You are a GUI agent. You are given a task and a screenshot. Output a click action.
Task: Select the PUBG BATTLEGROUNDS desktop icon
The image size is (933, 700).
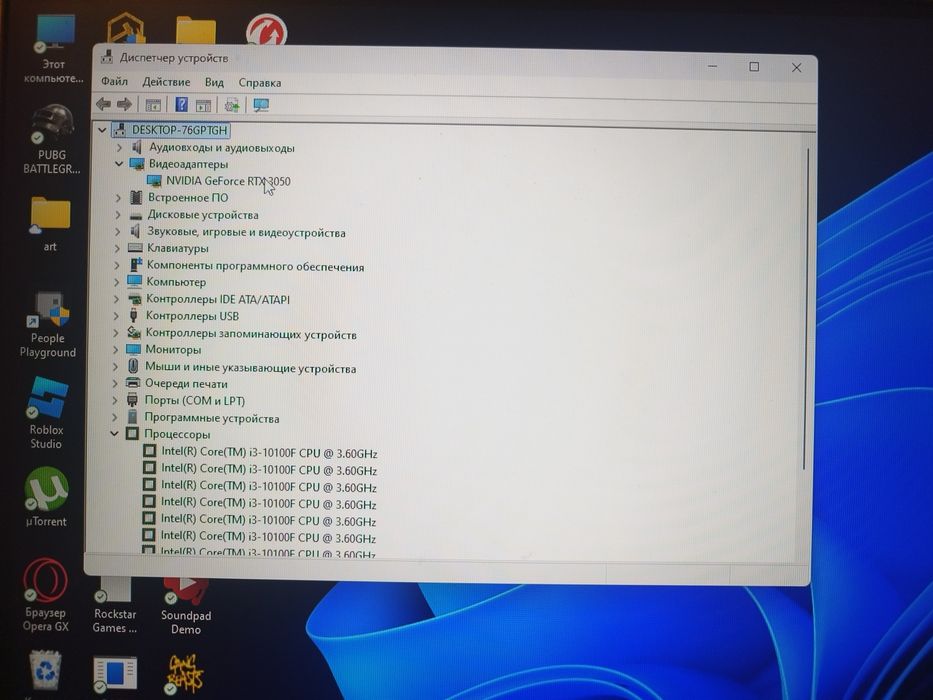[x=52, y=140]
